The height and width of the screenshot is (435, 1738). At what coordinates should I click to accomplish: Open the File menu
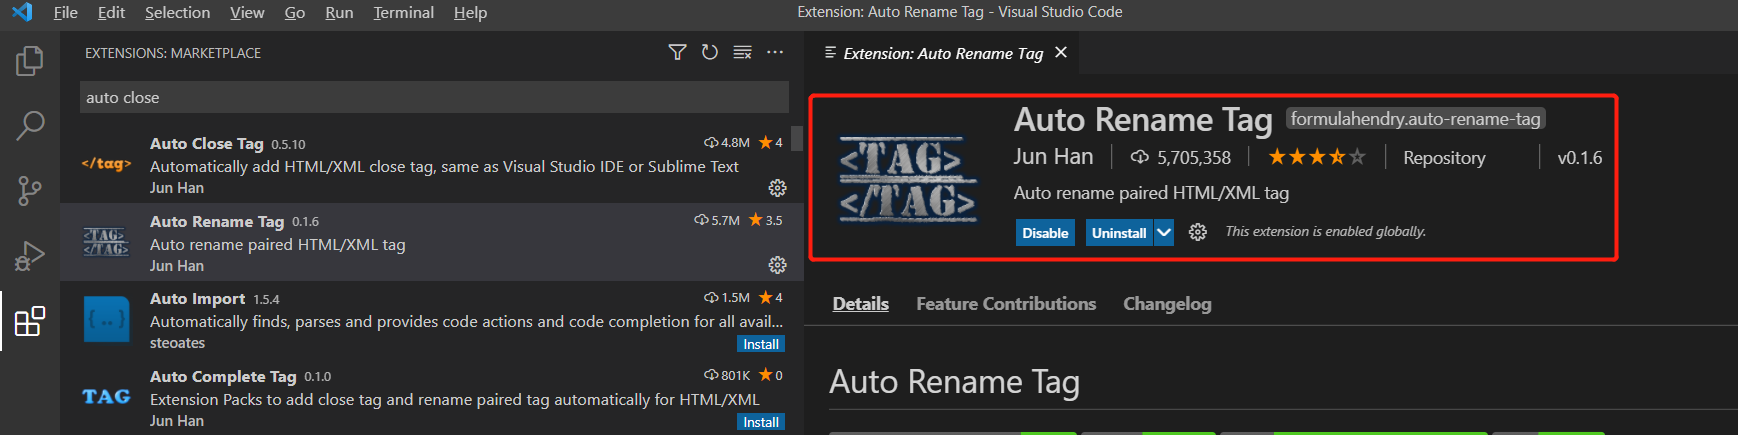click(65, 12)
